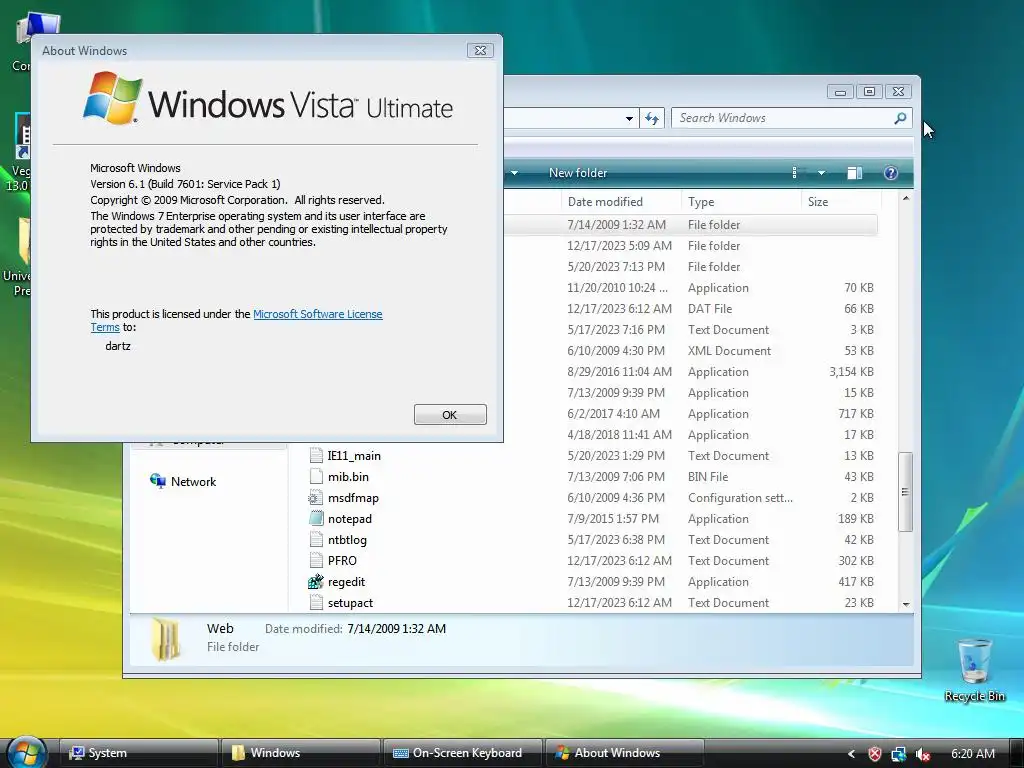Open Explorer help question mark icon

891,173
